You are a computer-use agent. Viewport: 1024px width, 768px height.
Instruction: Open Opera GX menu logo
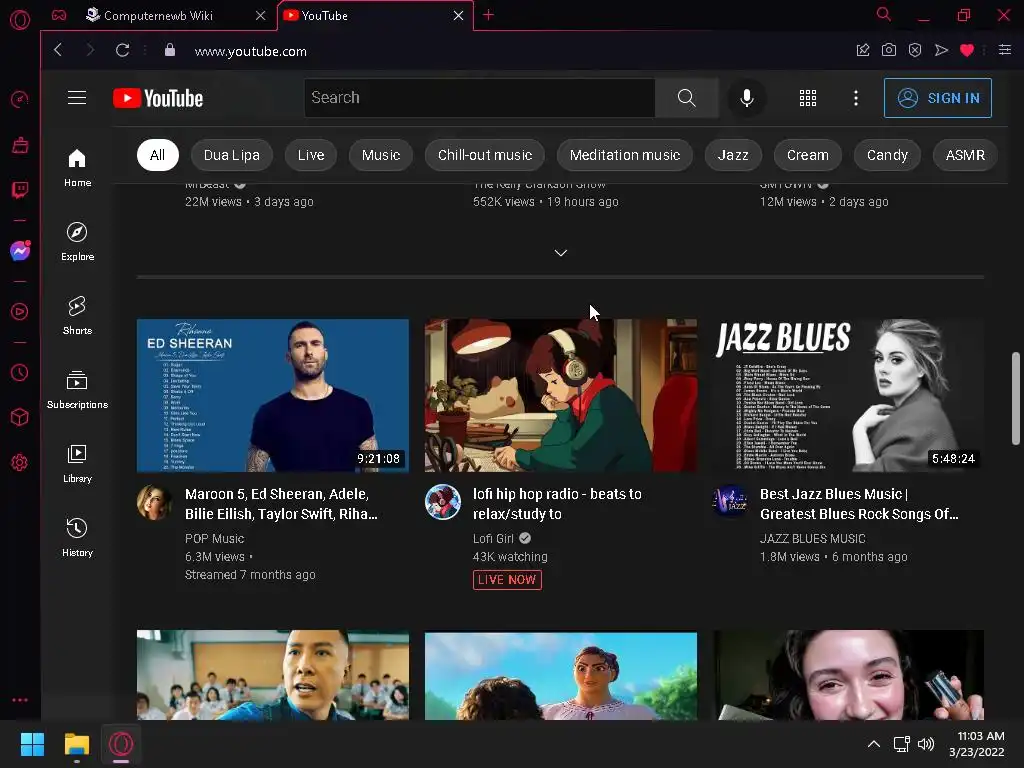(x=20, y=20)
